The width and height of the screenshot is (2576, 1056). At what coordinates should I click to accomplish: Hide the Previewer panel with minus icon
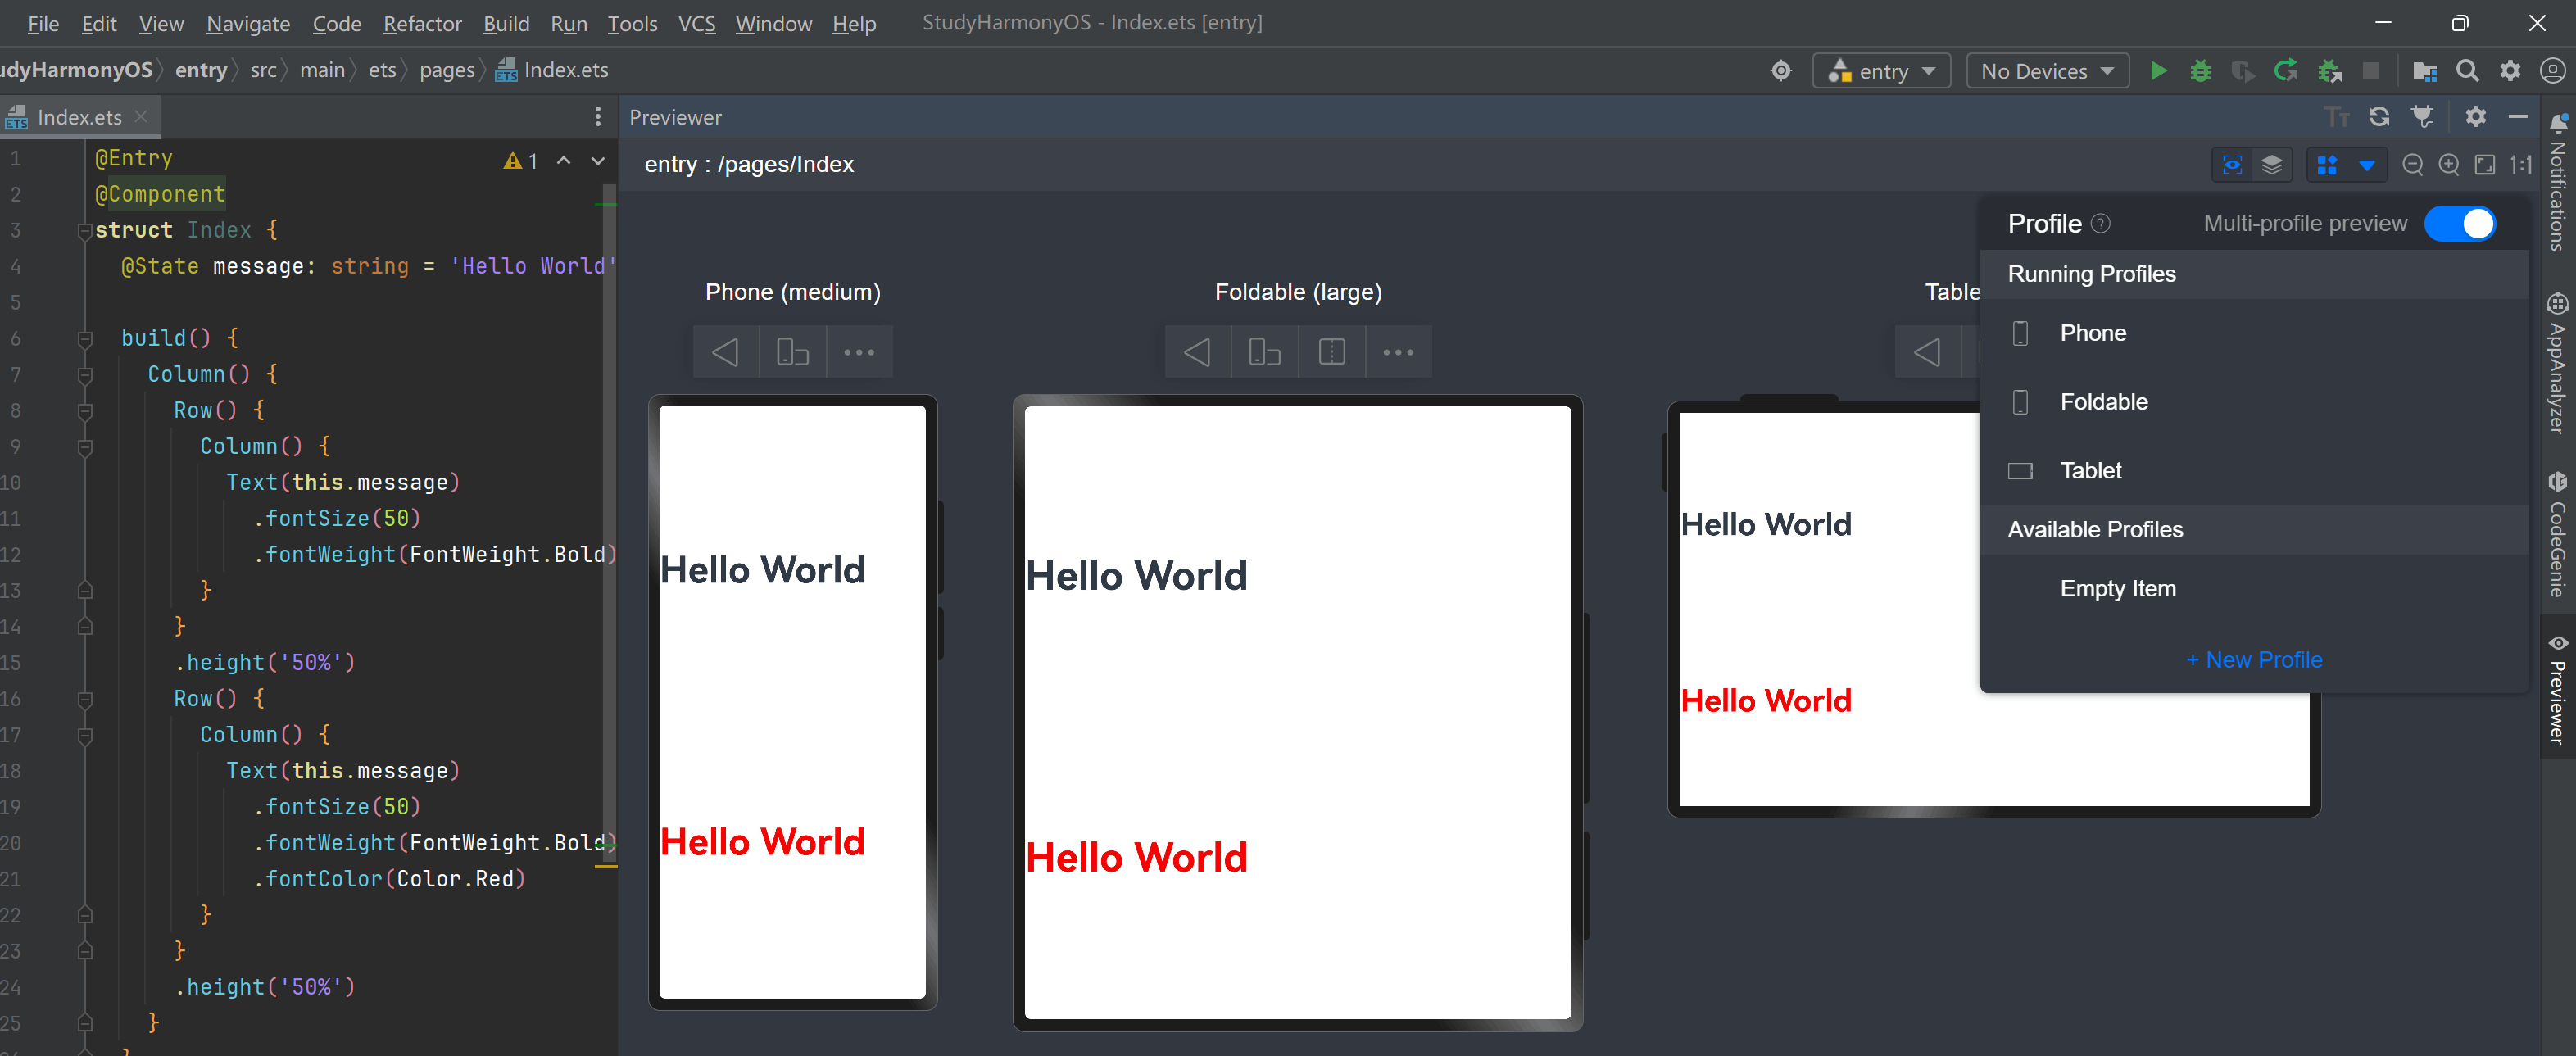coord(2518,117)
